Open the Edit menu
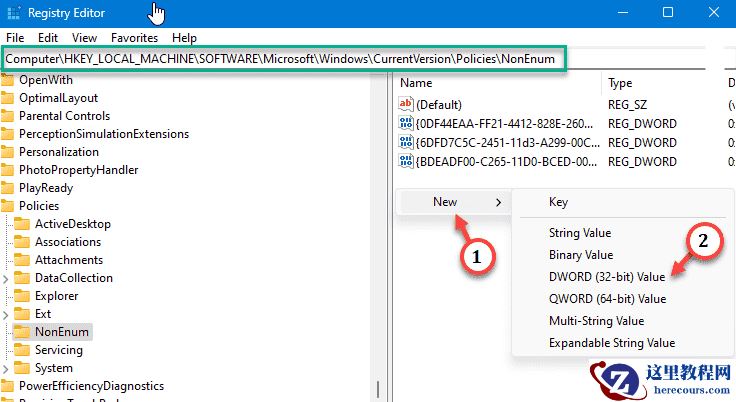Image resolution: width=736 pixels, height=402 pixels. (48, 38)
